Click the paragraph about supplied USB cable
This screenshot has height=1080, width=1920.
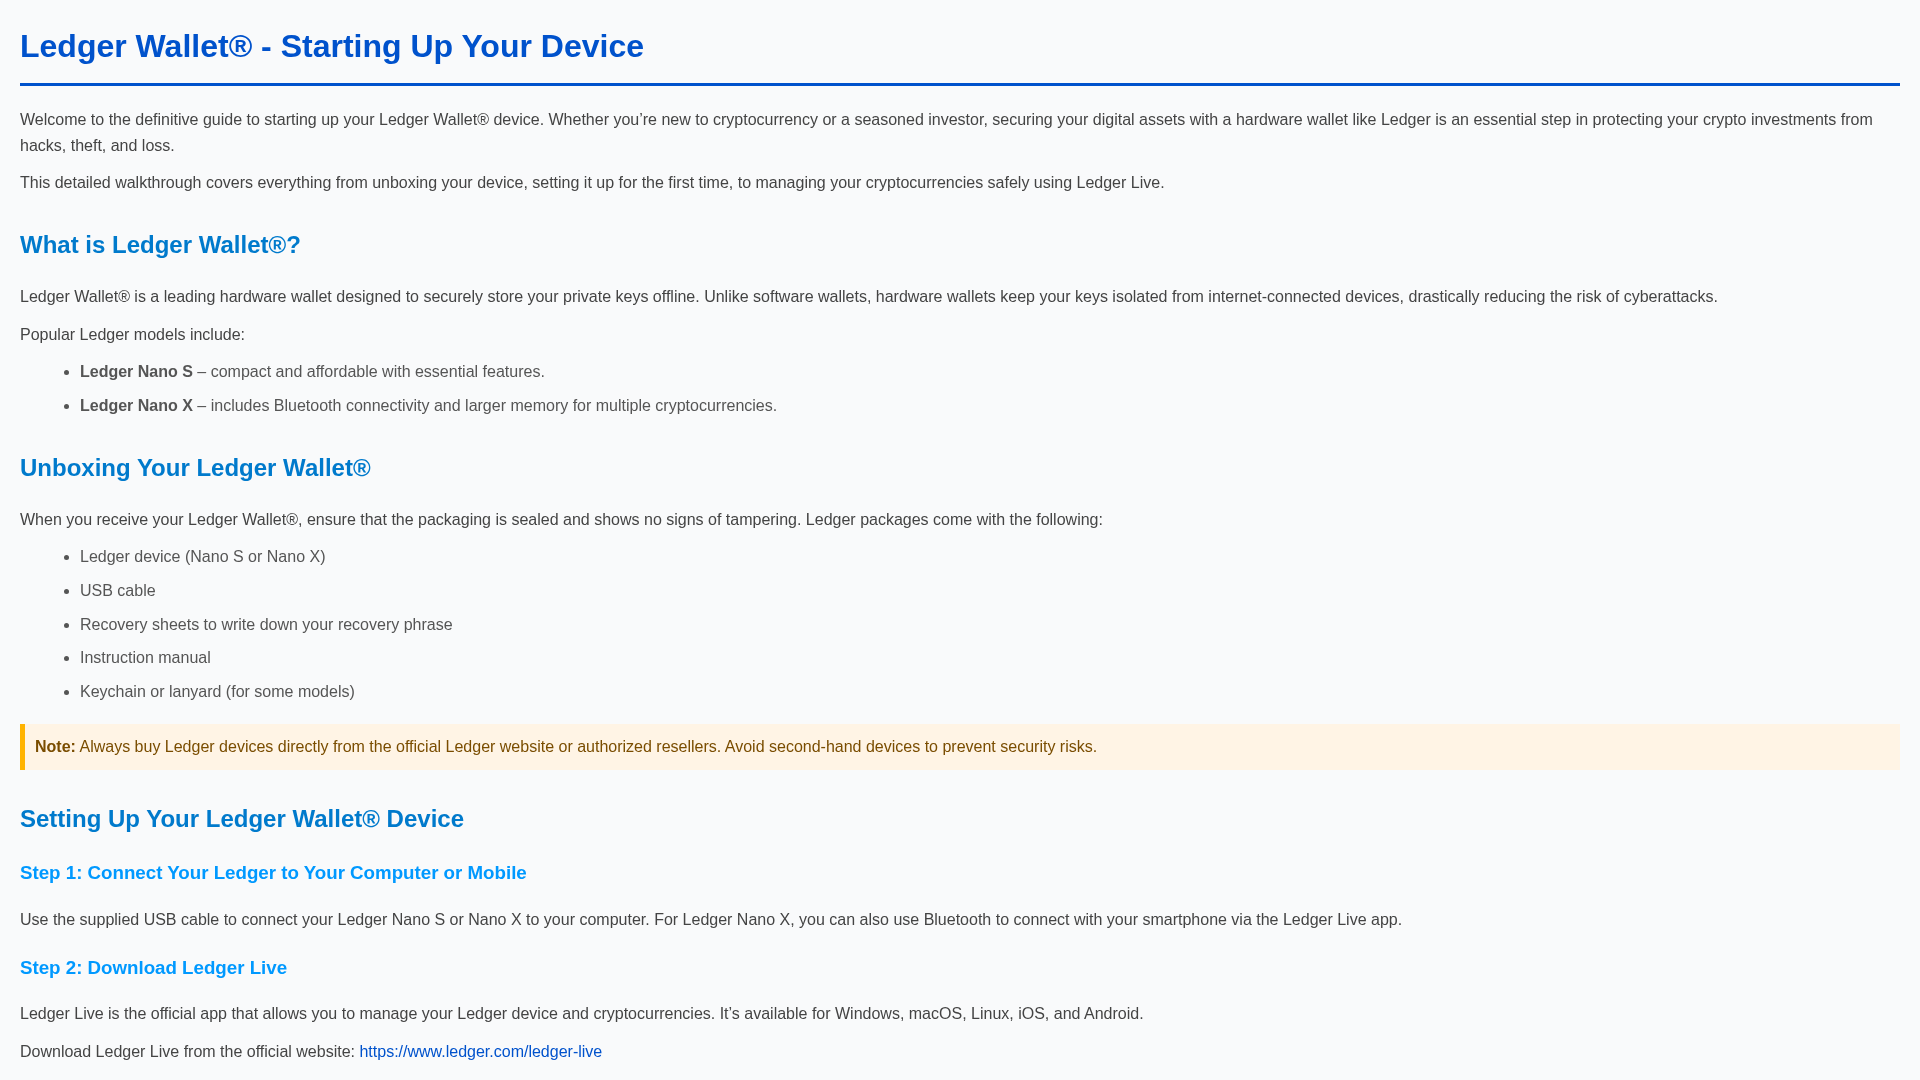tap(711, 919)
